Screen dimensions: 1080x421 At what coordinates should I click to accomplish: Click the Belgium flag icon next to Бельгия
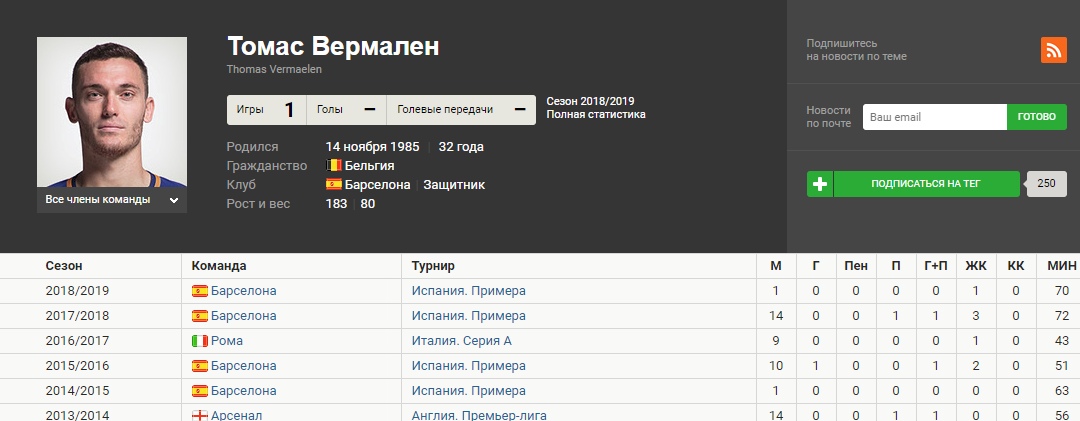(334, 166)
